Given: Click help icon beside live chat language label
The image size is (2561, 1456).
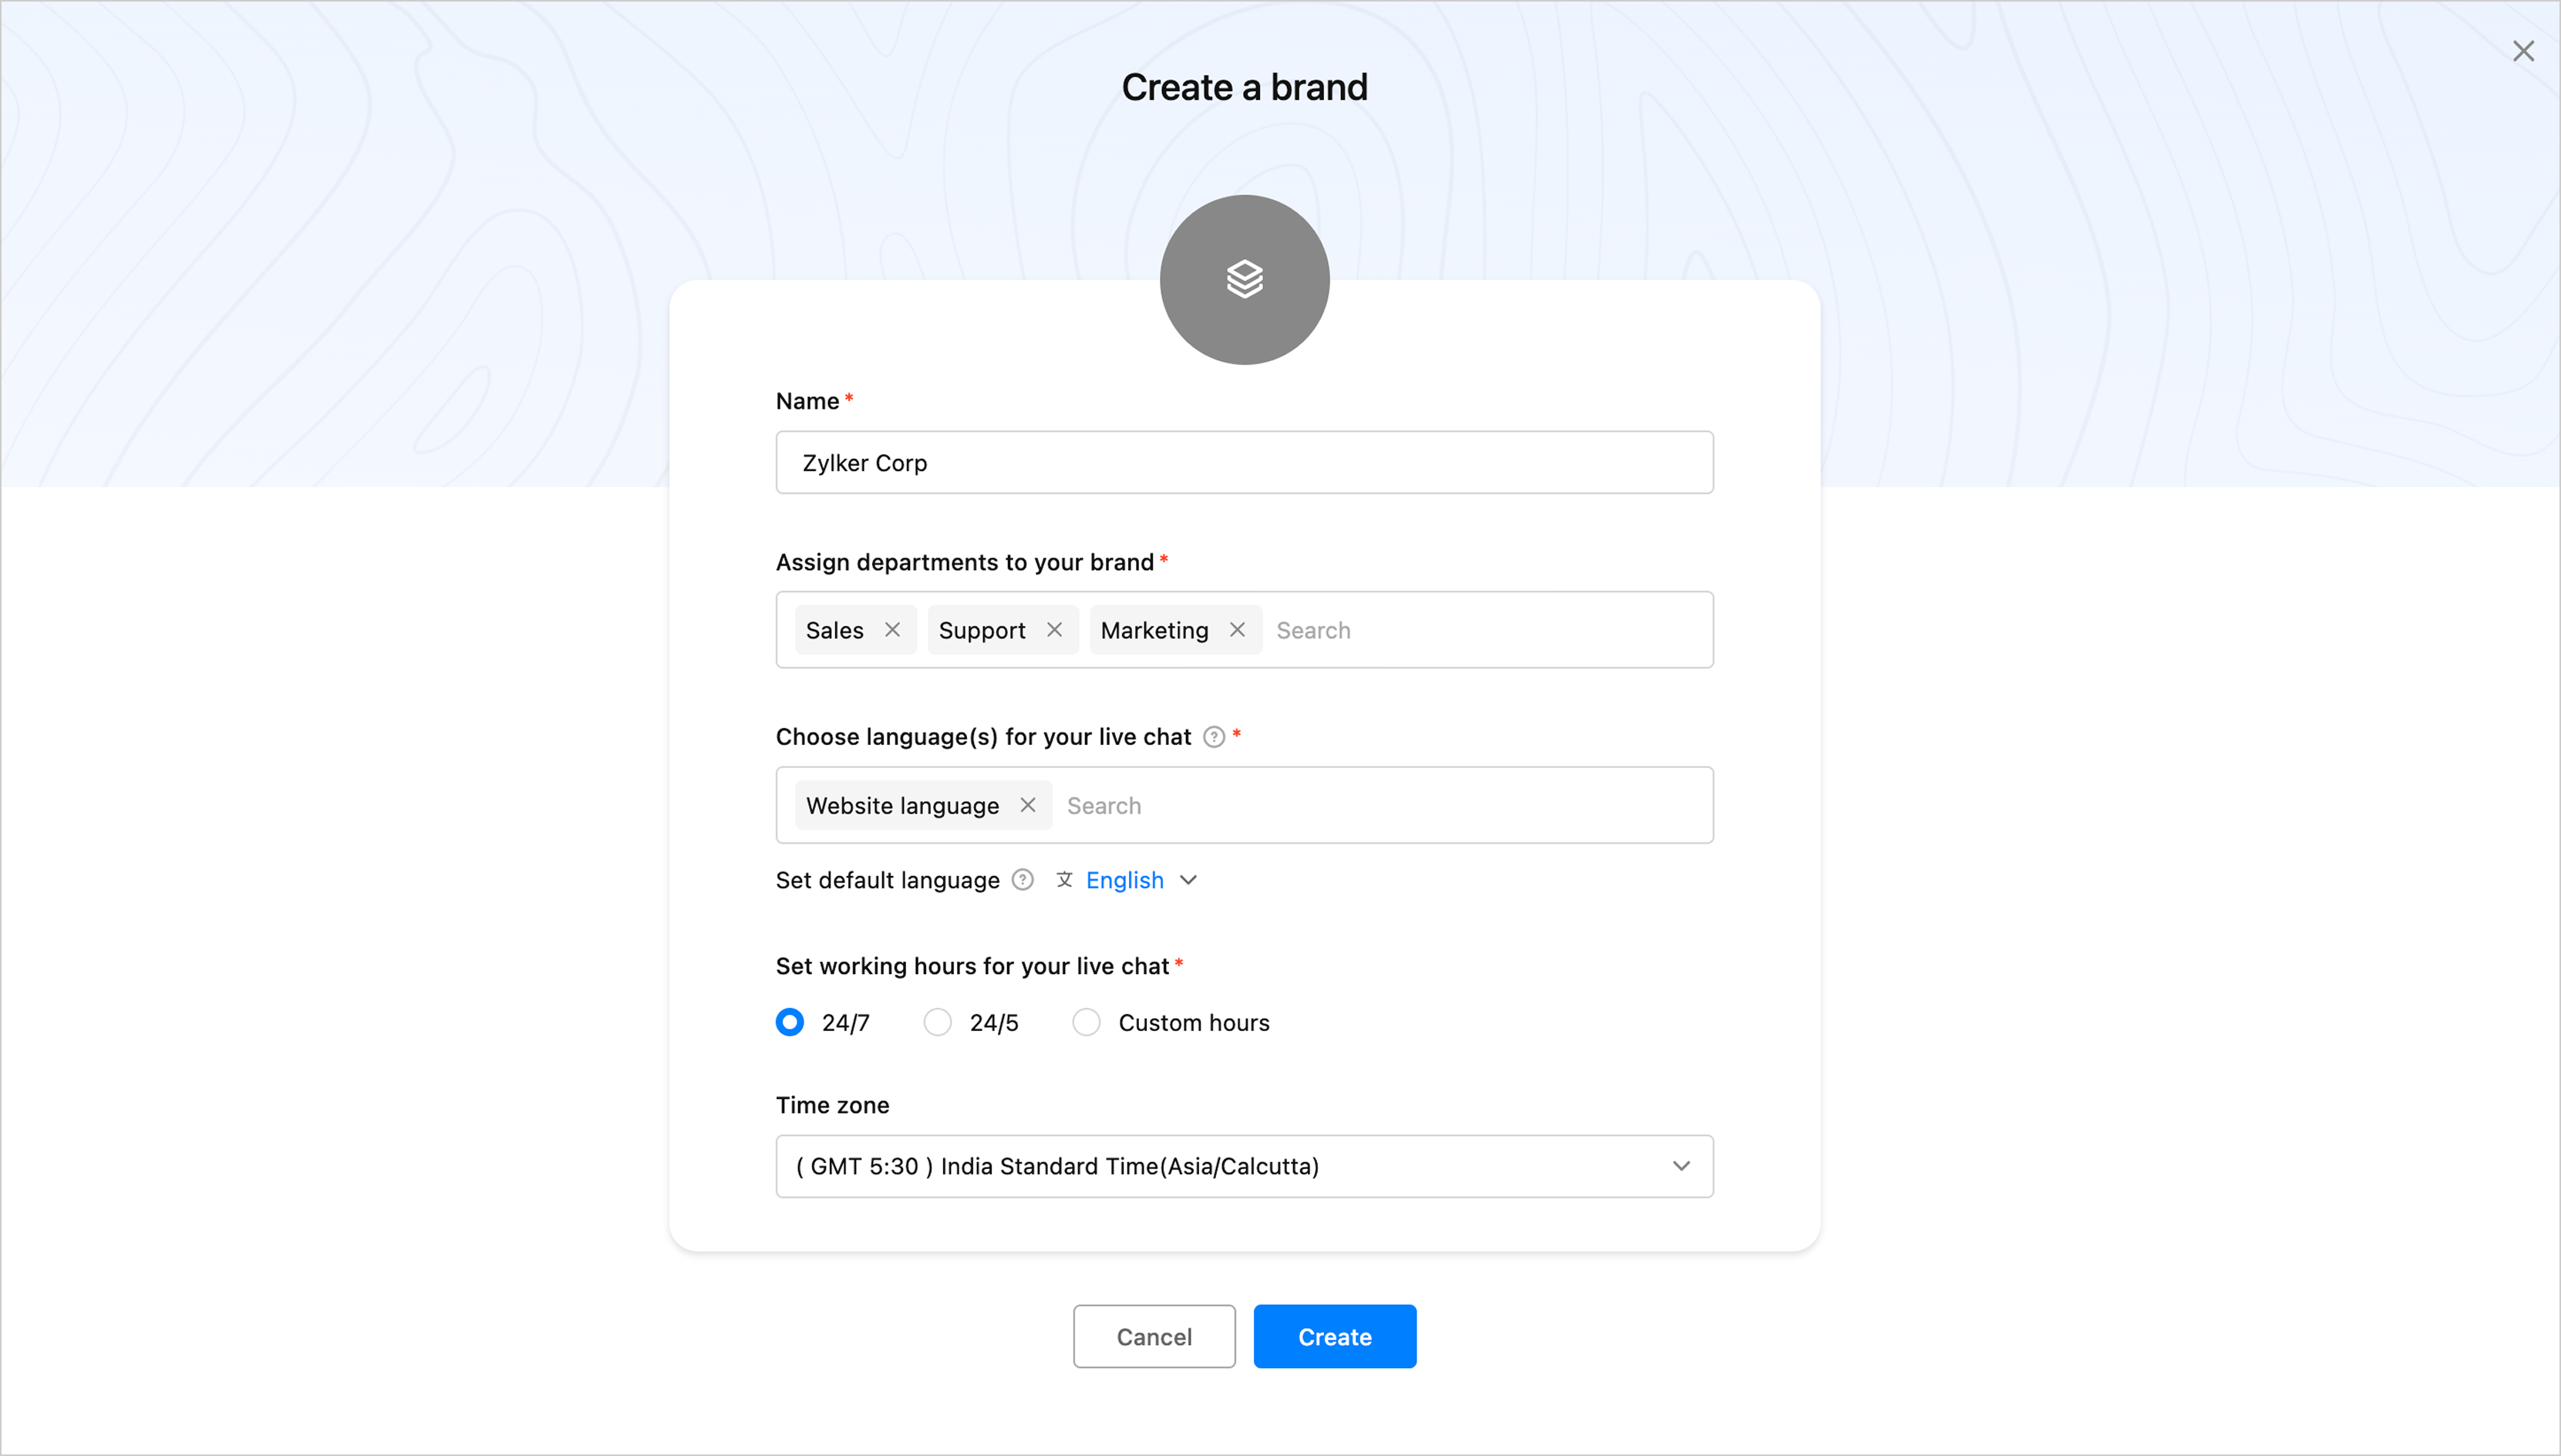Looking at the screenshot, I should click(x=1214, y=737).
